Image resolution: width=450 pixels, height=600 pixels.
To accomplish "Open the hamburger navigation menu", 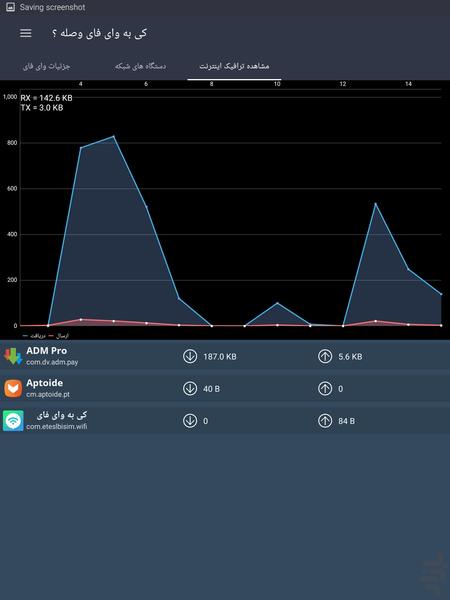I will coord(26,33).
